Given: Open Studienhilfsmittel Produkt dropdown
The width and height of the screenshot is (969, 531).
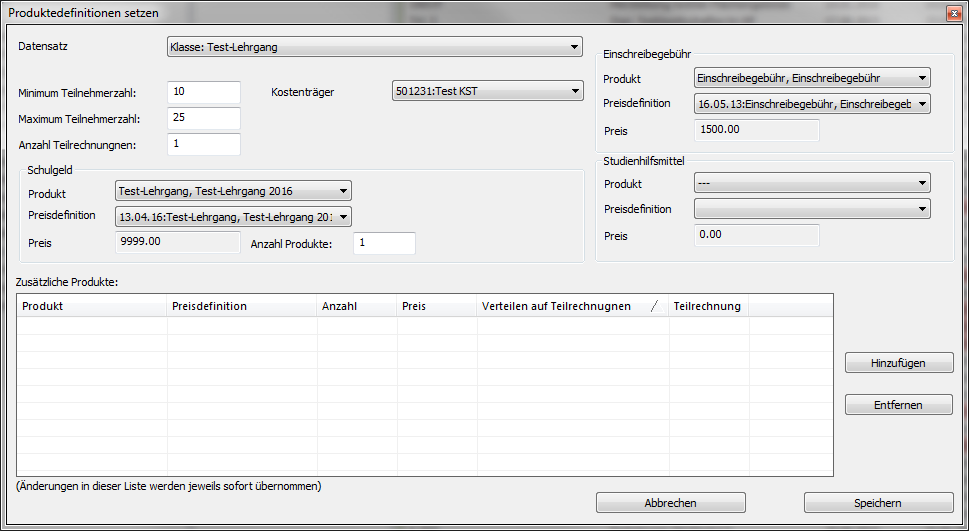Looking at the screenshot, I should (811, 183).
